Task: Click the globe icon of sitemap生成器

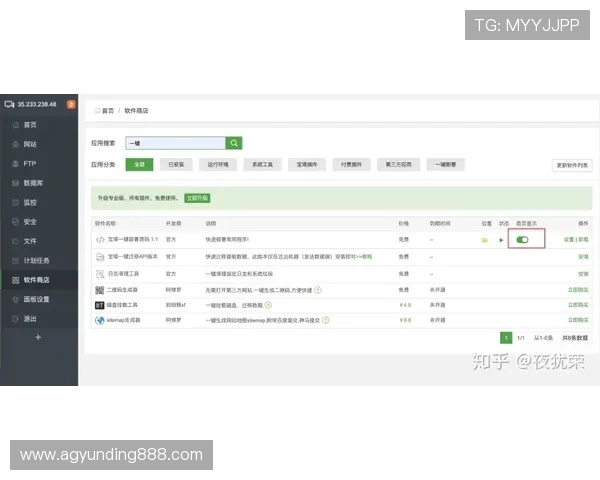Action: point(99,320)
